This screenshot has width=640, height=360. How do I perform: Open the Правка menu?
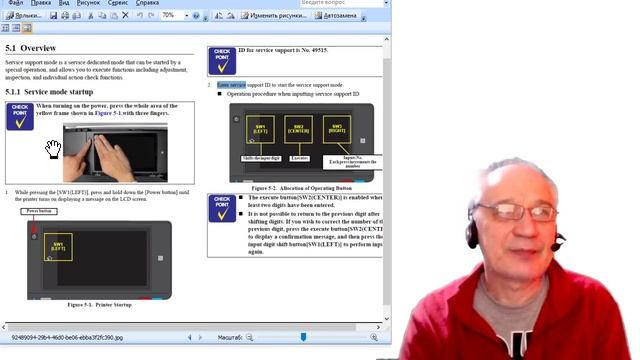coord(41,2)
